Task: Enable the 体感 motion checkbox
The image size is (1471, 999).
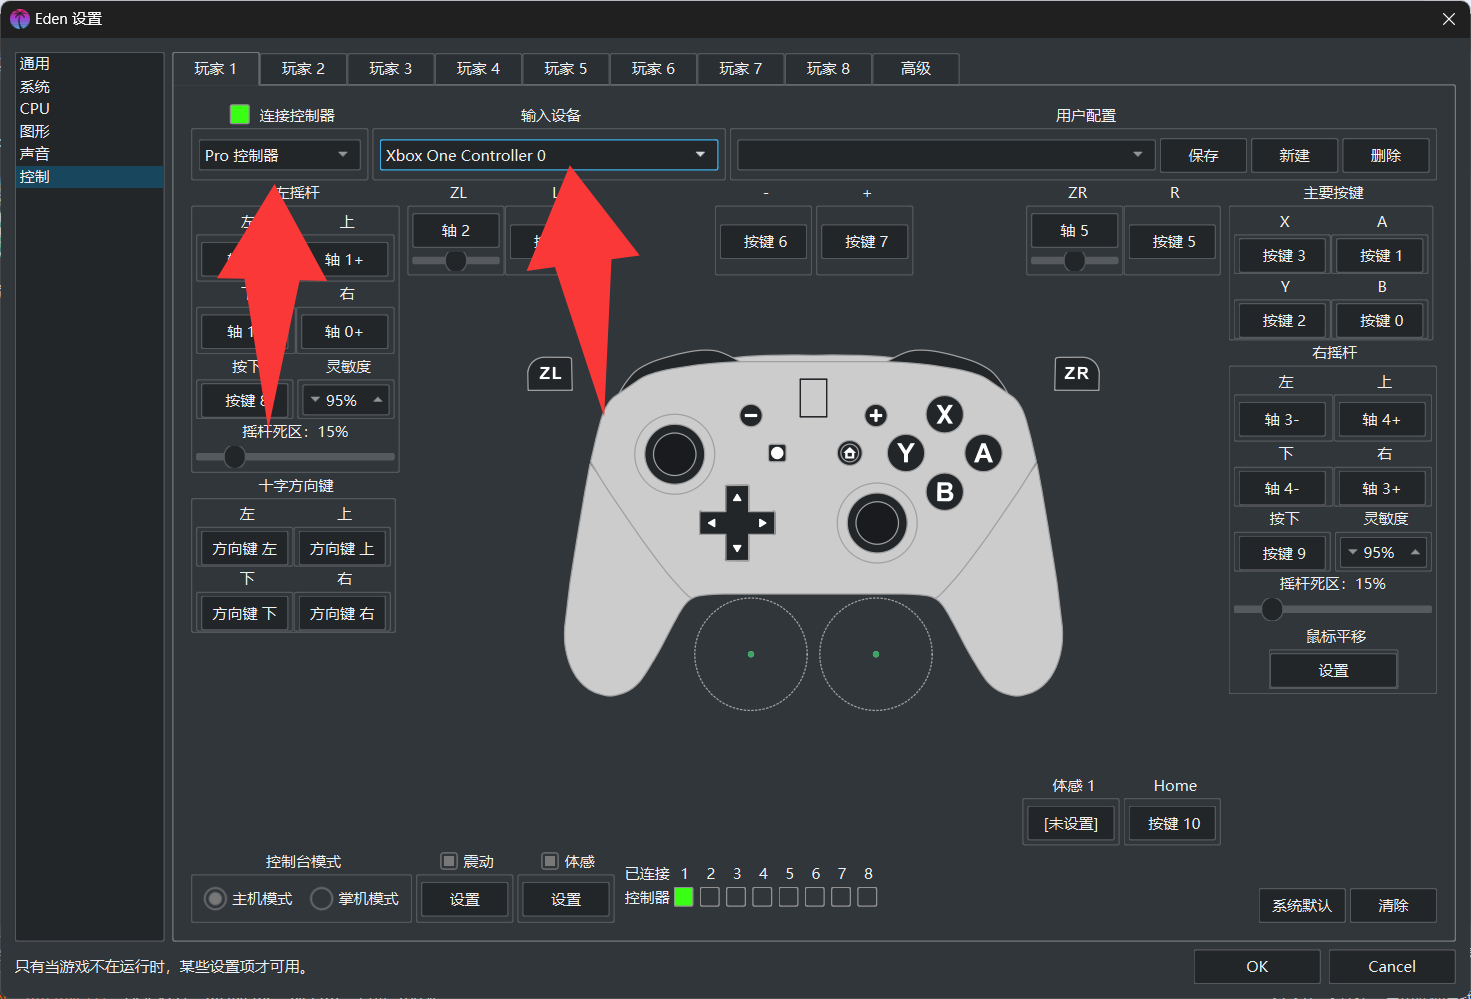Action: [x=550, y=861]
